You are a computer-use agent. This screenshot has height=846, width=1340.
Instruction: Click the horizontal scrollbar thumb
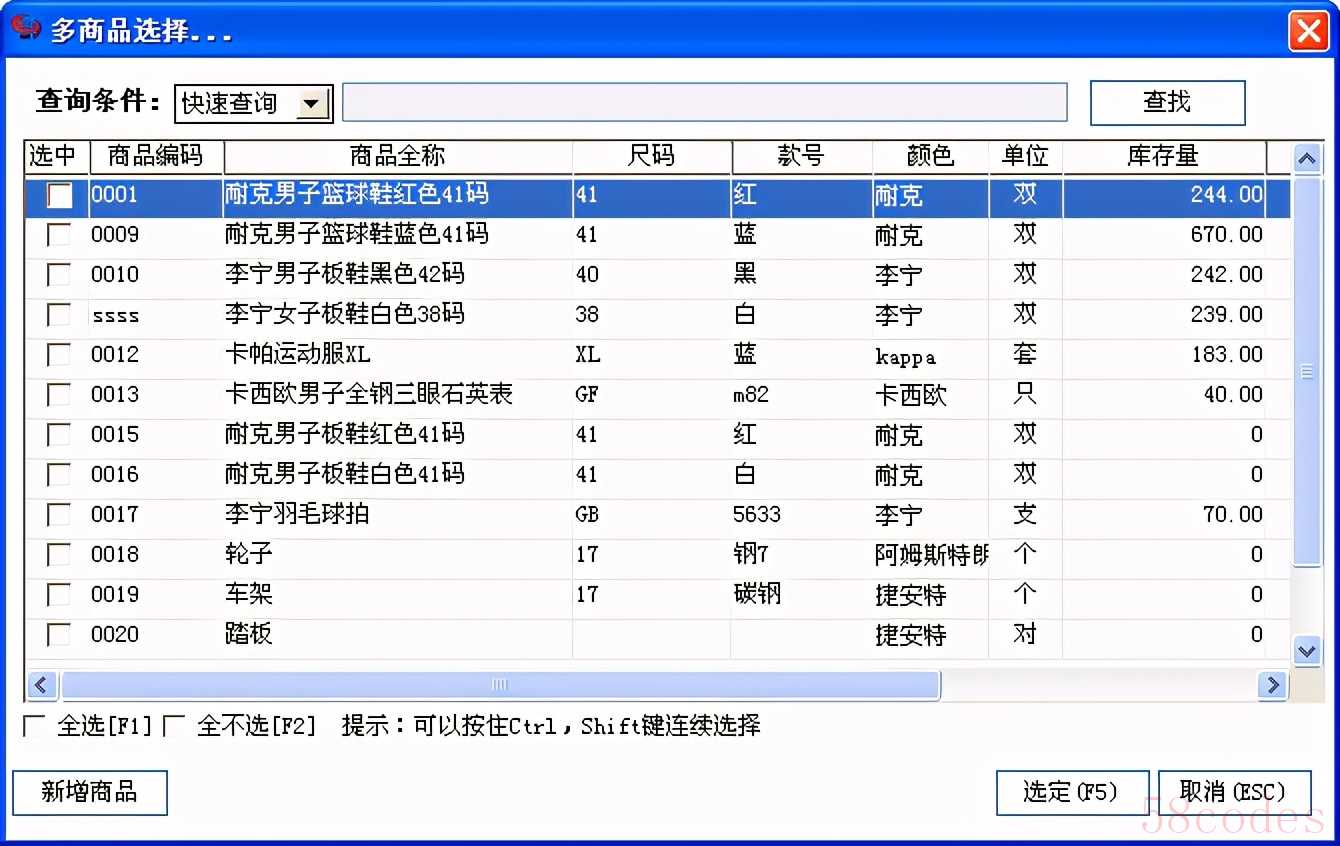(500, 685)
